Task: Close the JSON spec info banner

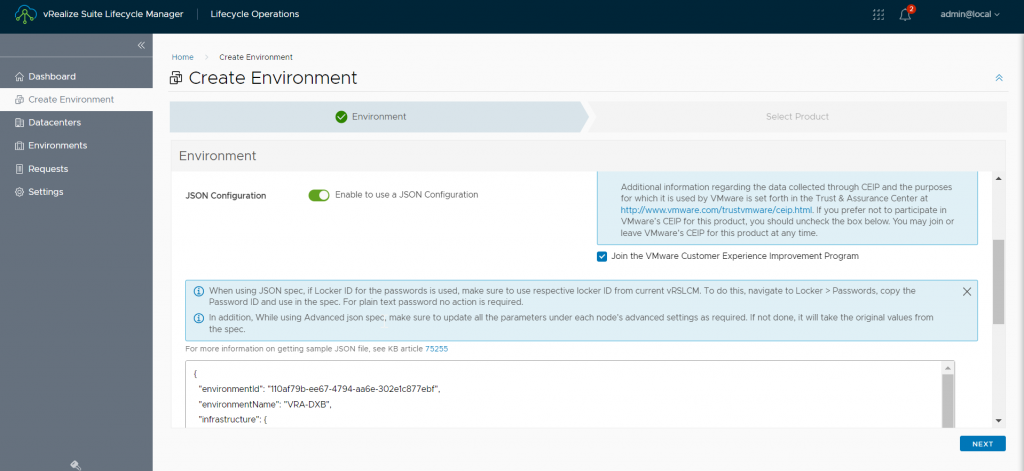Action: (967, 291)
